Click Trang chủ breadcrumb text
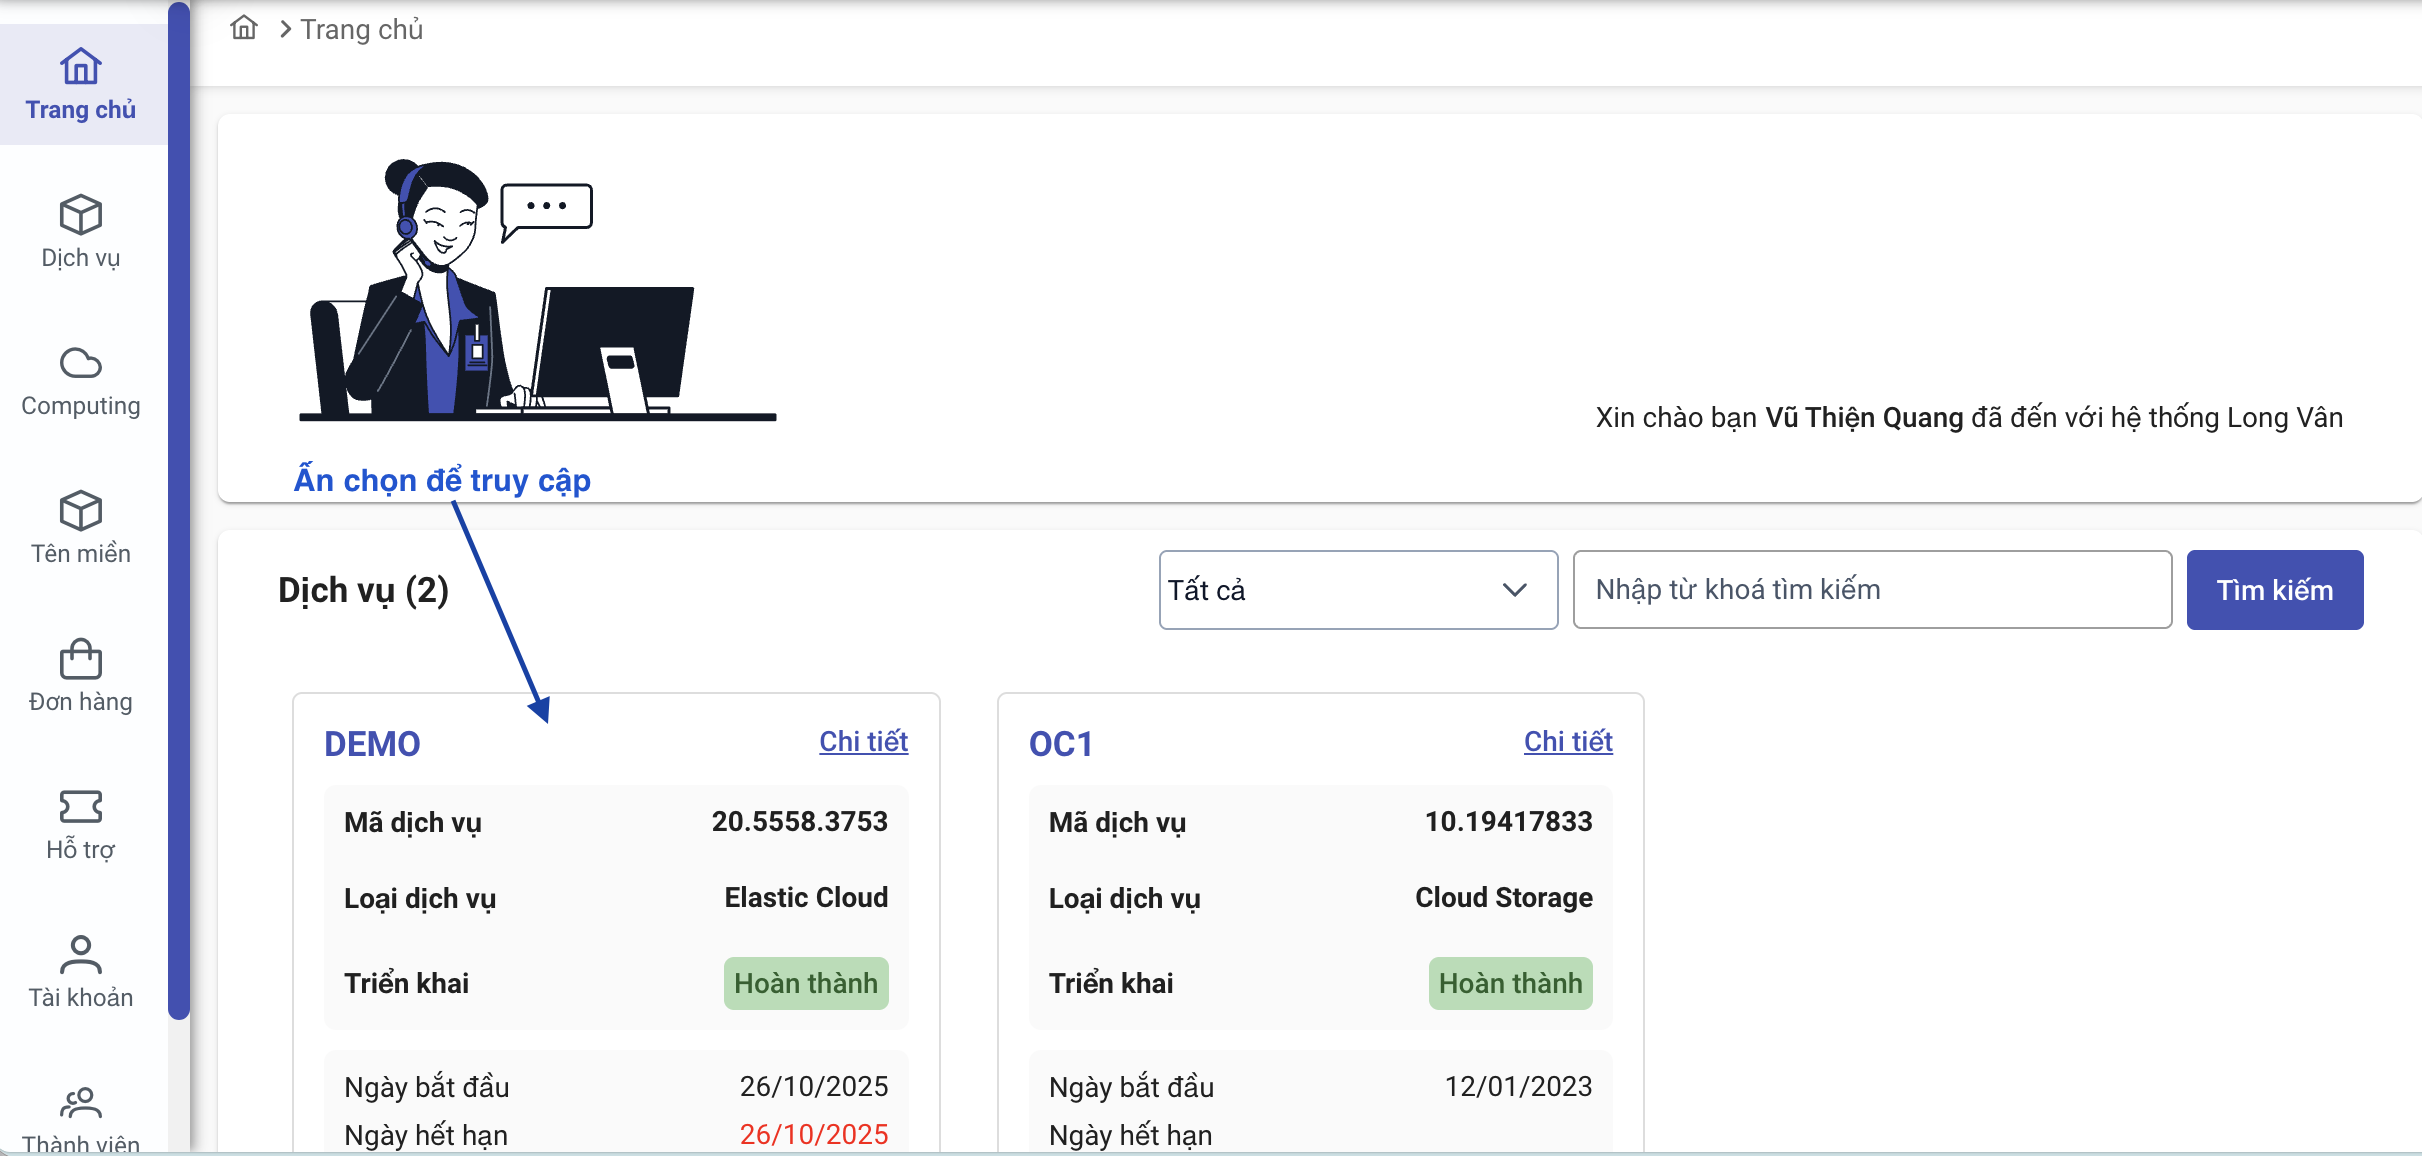 (x=361, y=30)
